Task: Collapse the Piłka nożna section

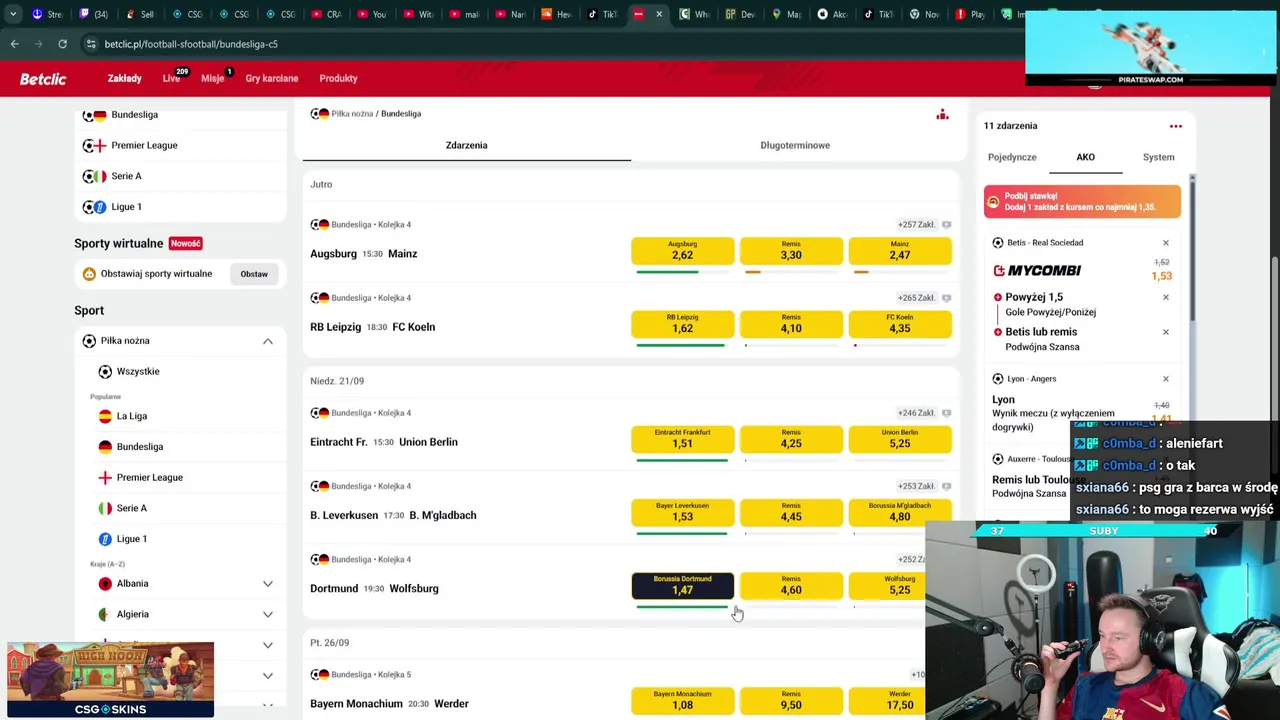Action: (x=267, y=341)
